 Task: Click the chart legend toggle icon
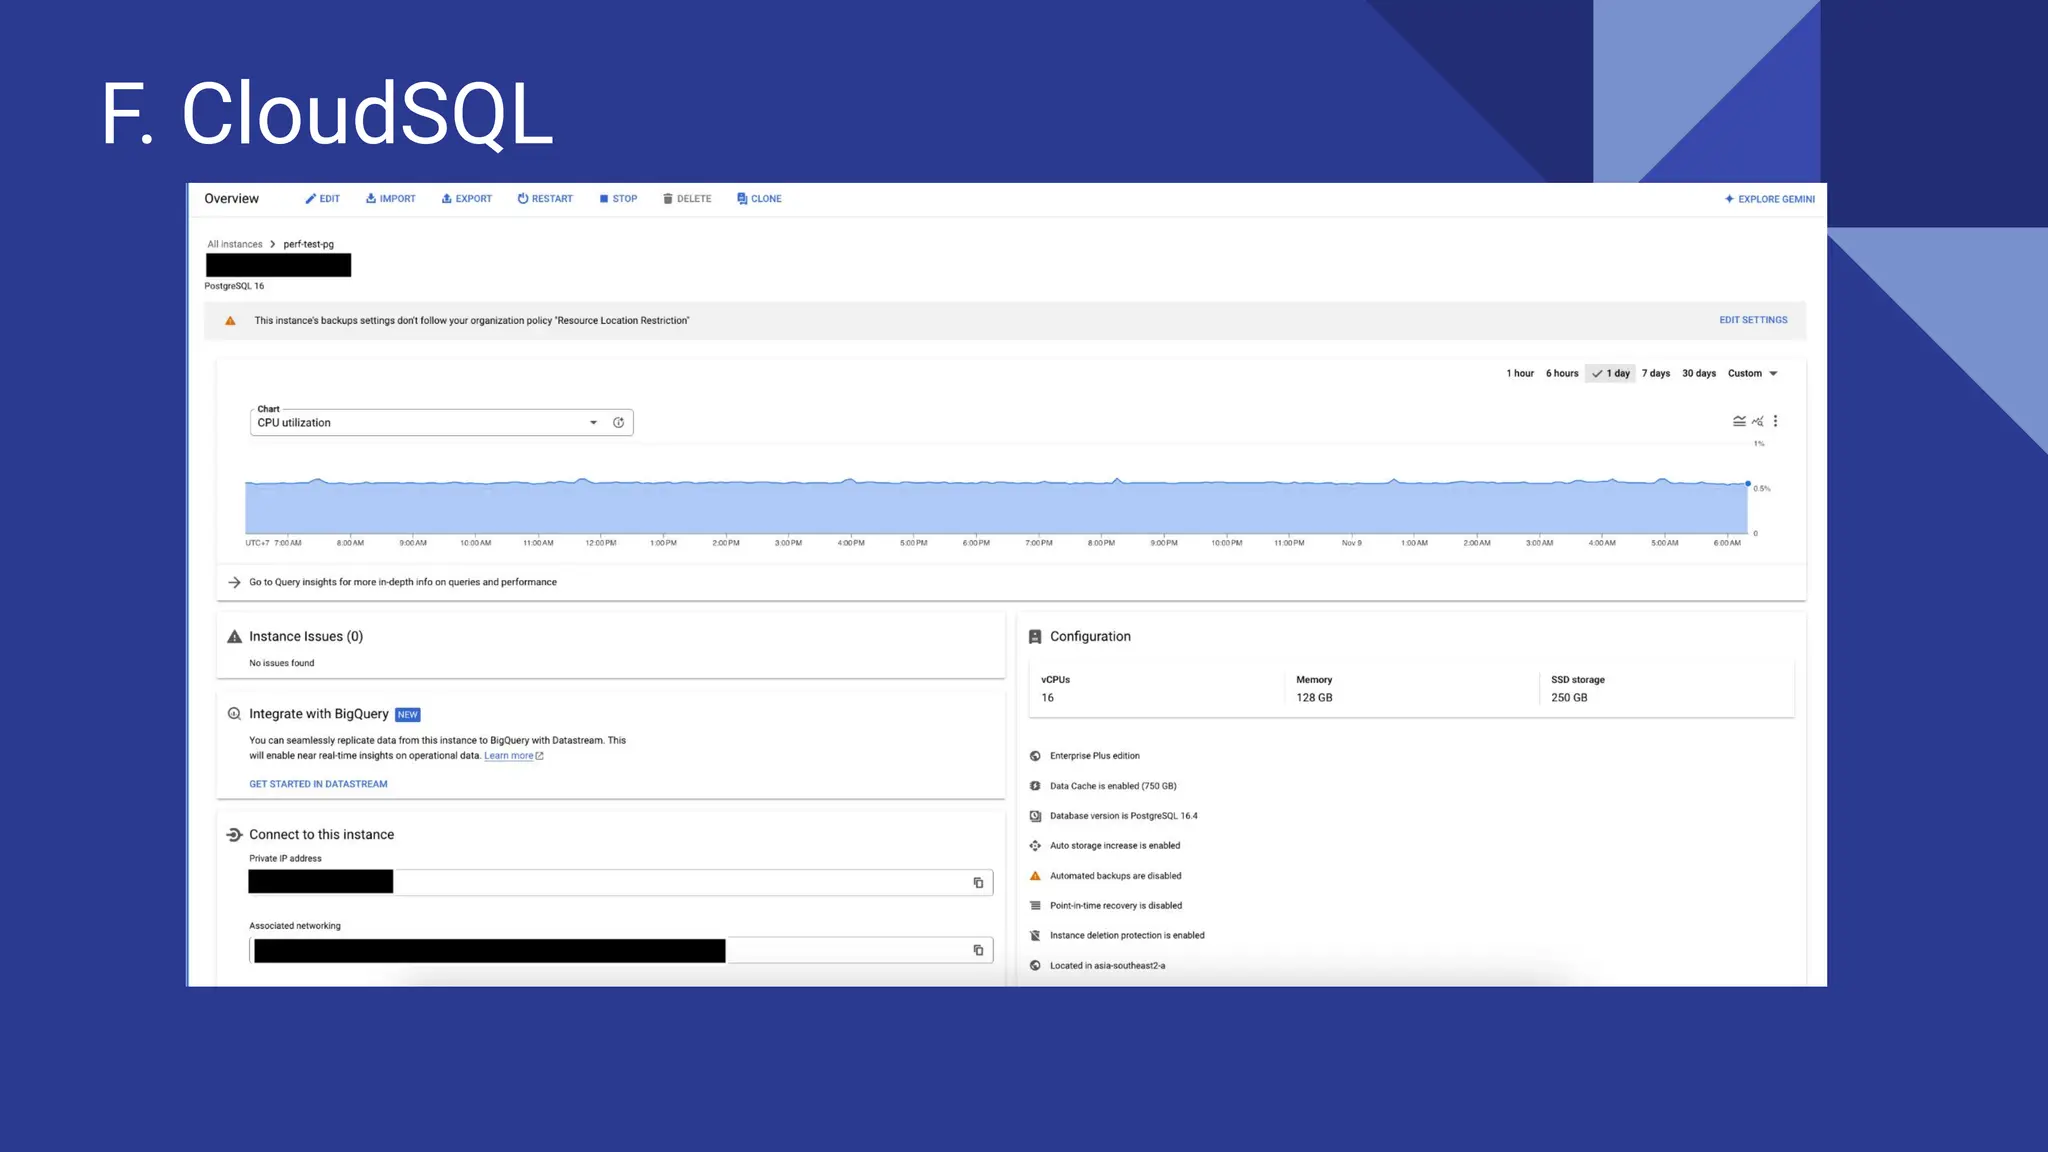coord(1739,421)
